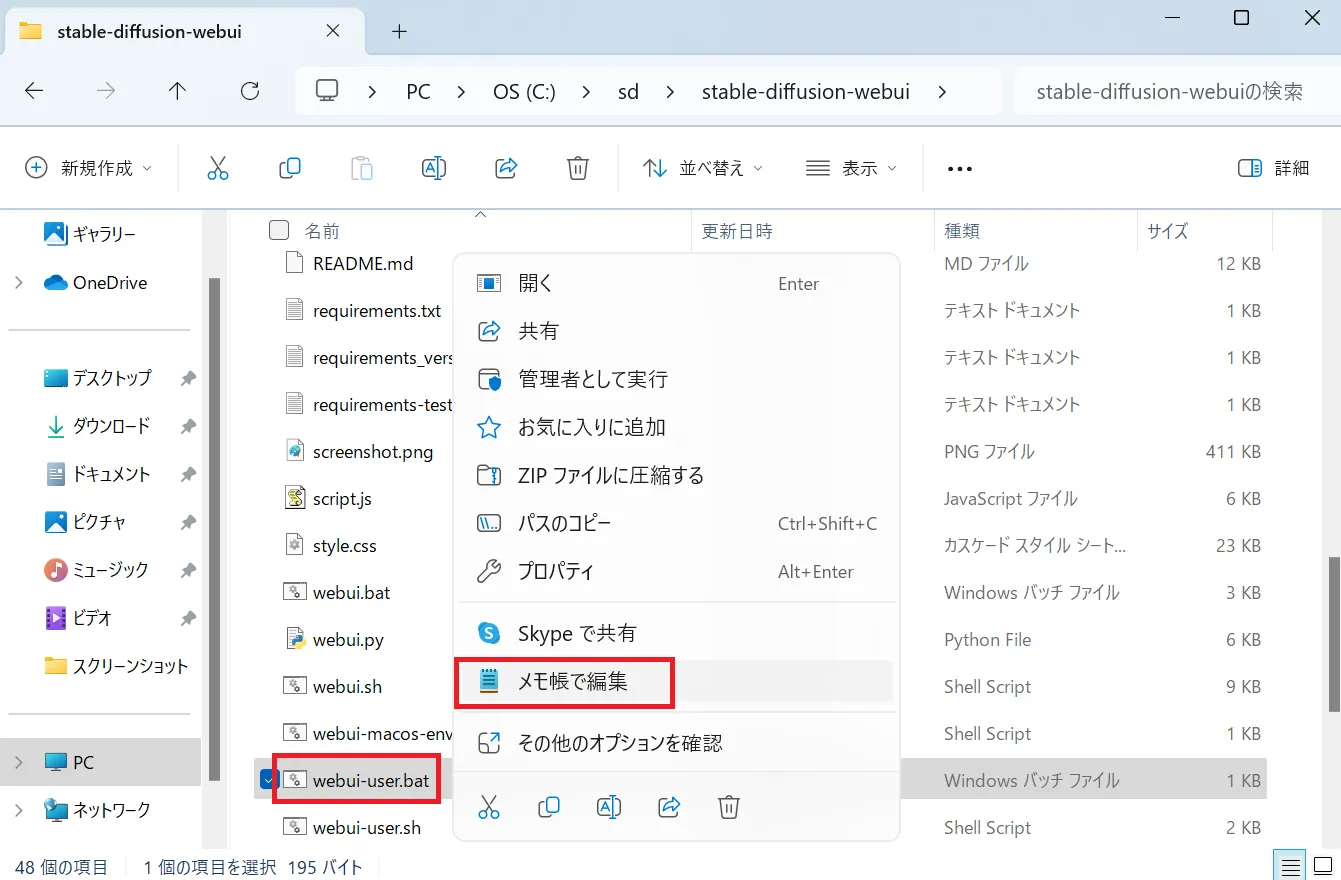The width and height of the screenshot is (1341, 880).
Task: Click trash icon in context menu bottom row
Action: (x=729, y=806)
